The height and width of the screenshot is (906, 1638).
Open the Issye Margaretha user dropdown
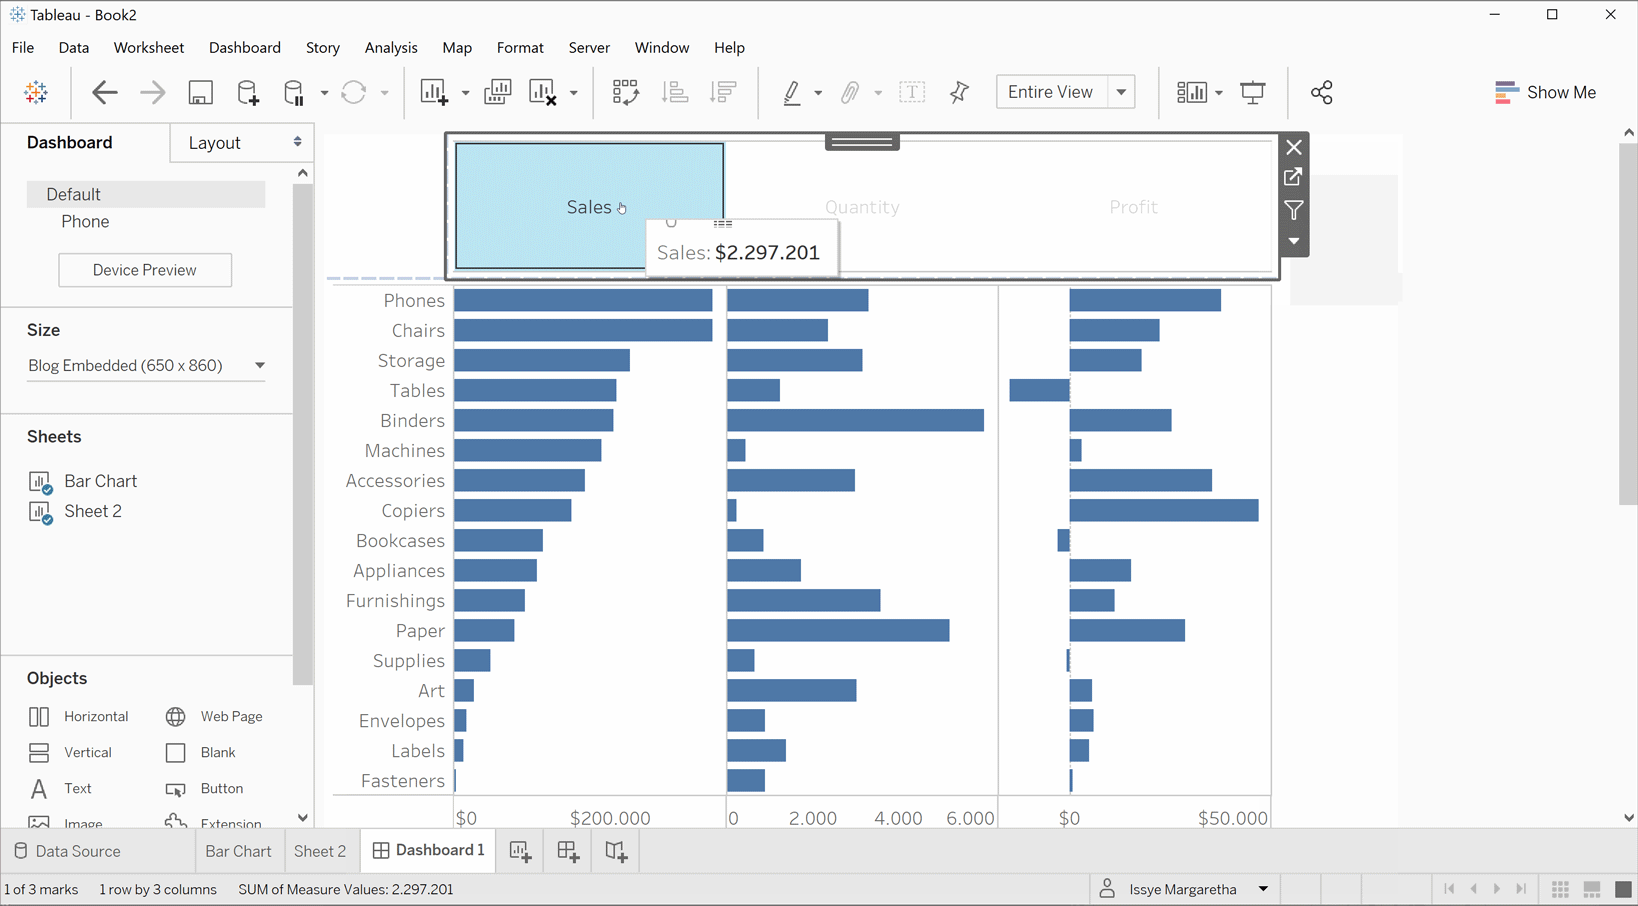click(x=1263, y=889)
